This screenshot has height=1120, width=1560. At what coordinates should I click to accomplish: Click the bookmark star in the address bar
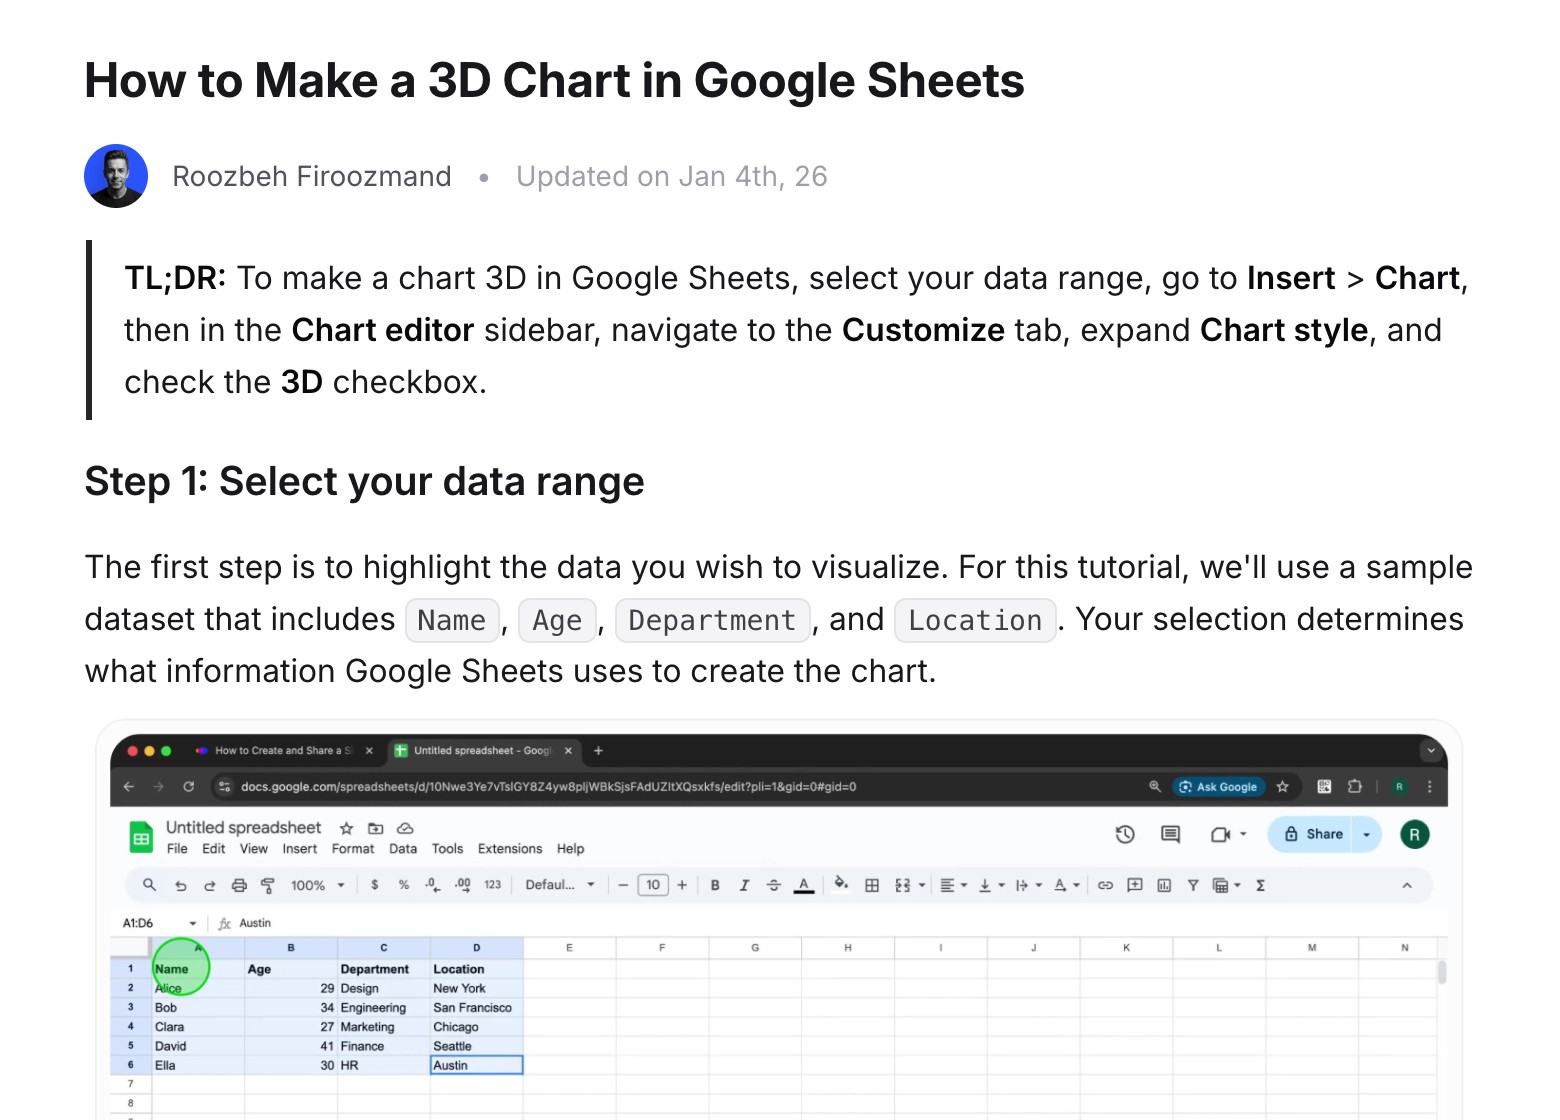click(1283, 787)
